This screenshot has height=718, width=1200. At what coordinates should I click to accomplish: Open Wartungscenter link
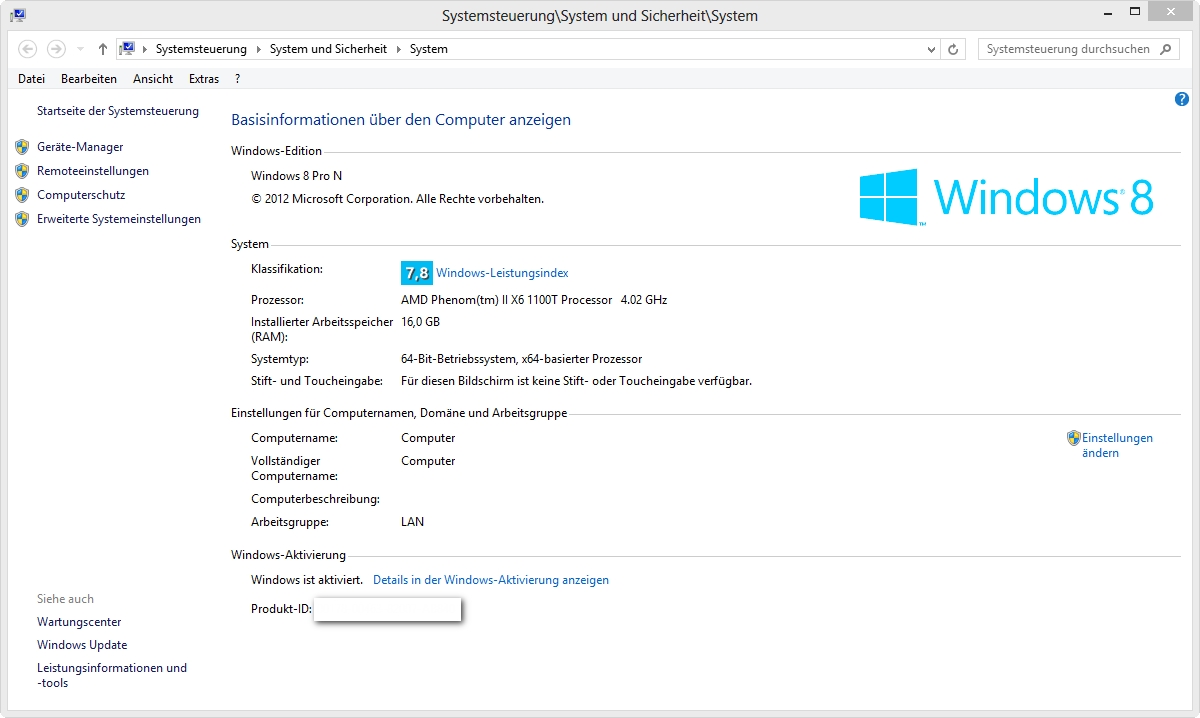click(79, 622)
